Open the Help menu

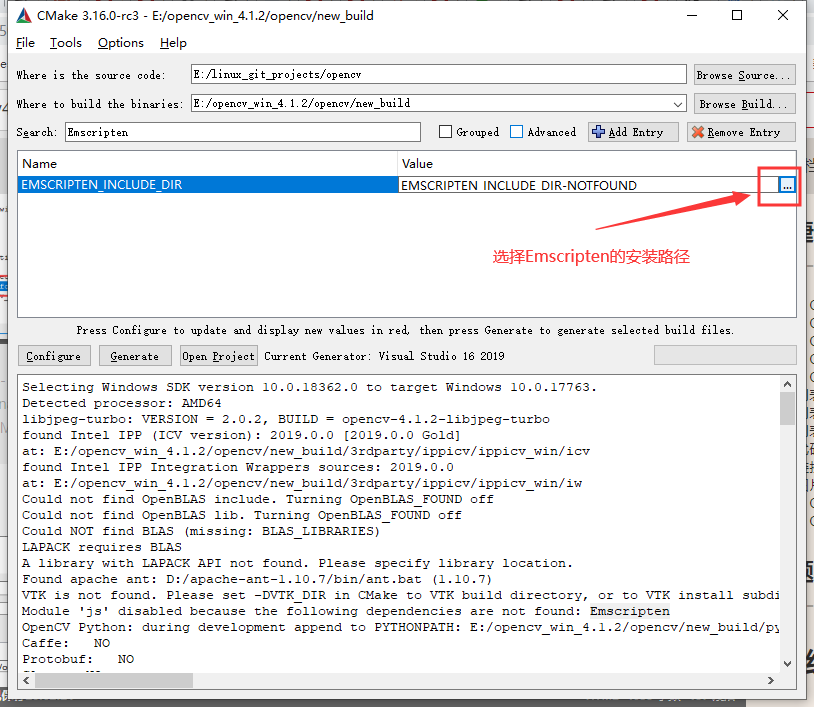[172, 43]
